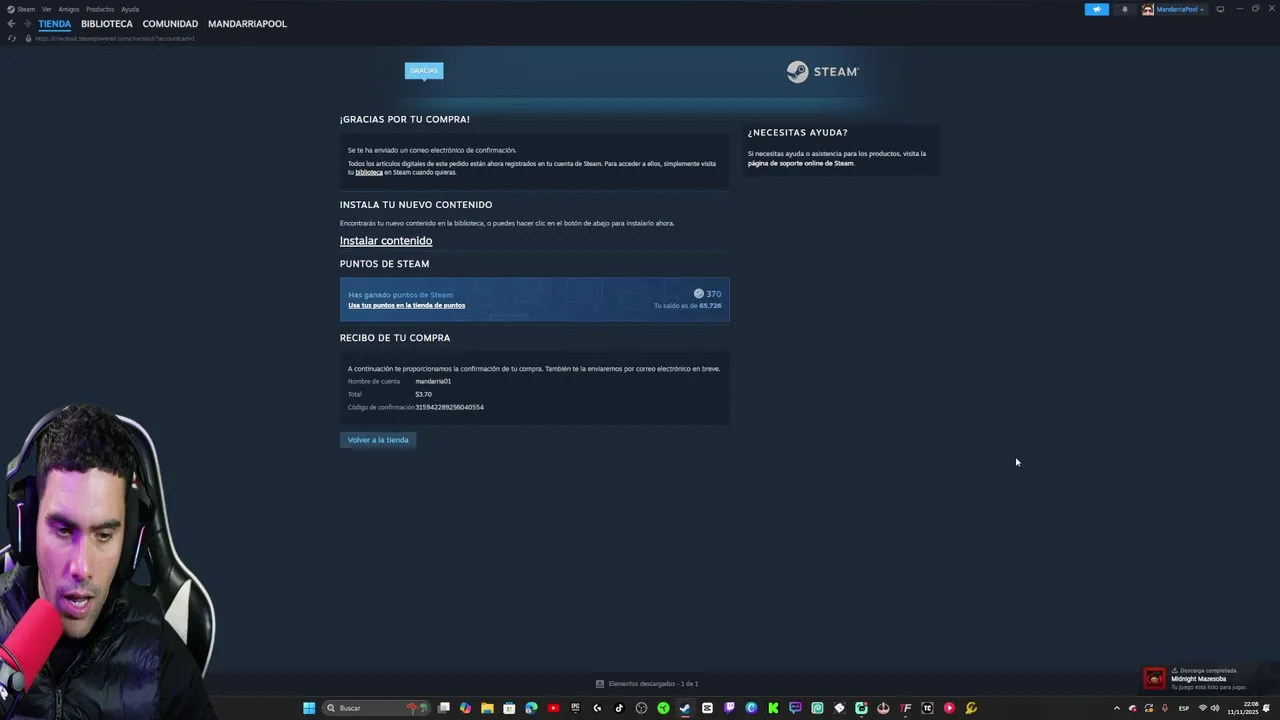Open Epic Games Launcher on the taskbar

575,708
